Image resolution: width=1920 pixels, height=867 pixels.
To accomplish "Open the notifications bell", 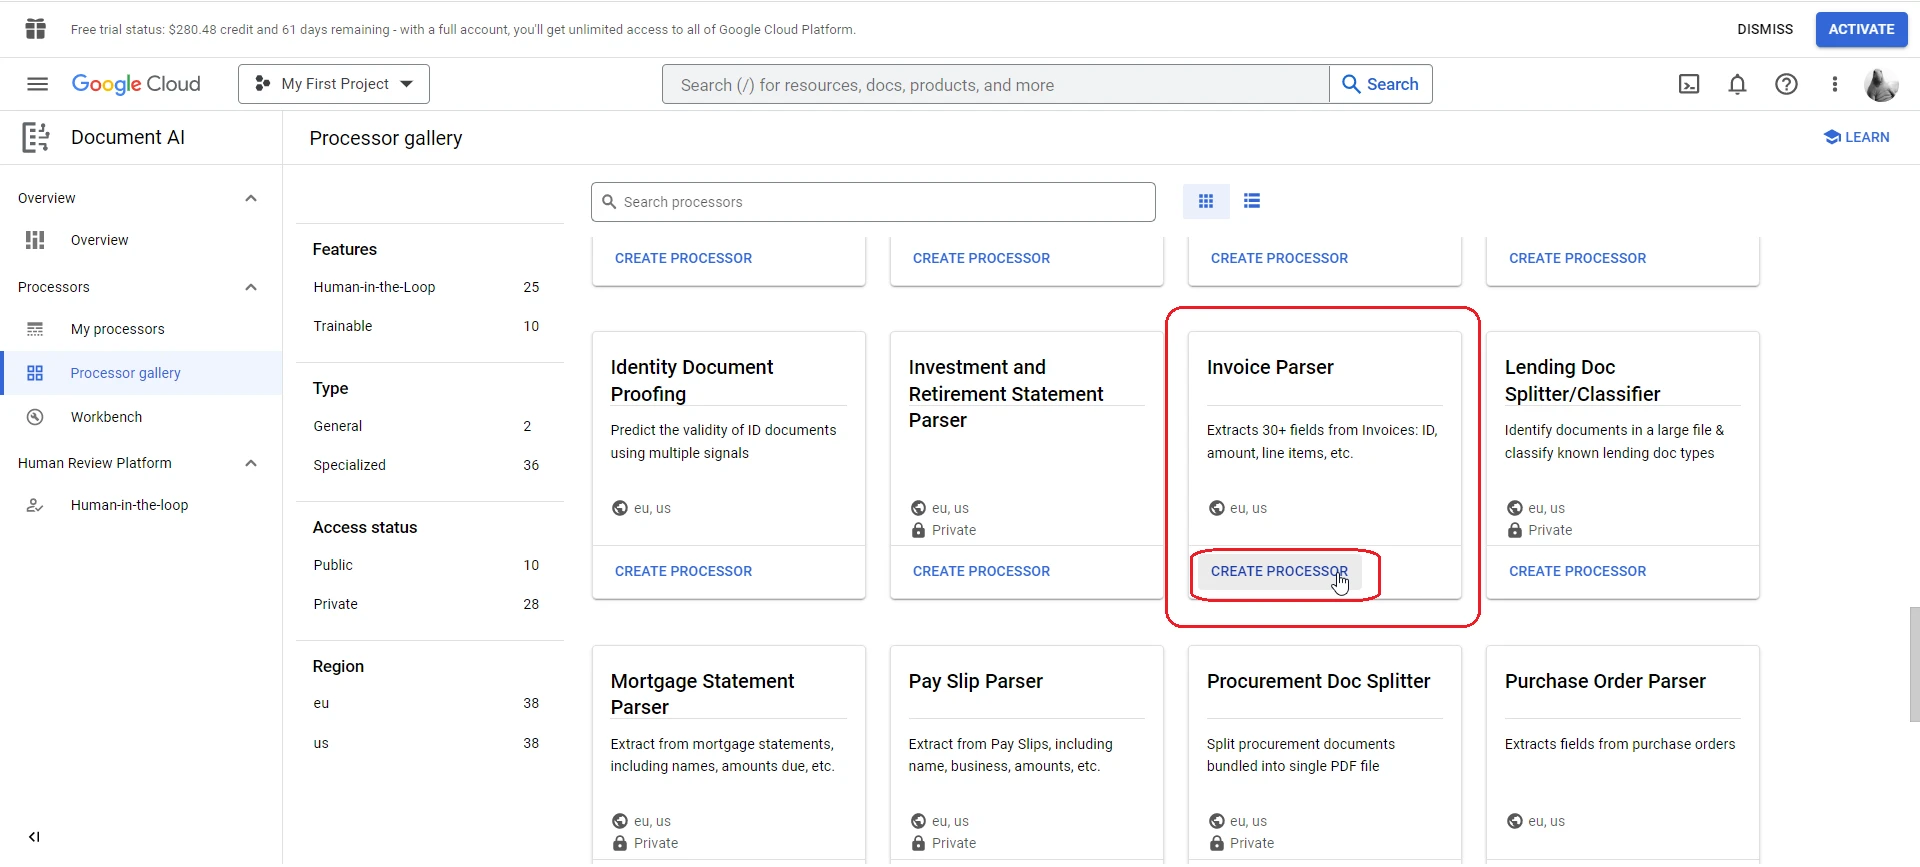I will tap(1738, 84).
